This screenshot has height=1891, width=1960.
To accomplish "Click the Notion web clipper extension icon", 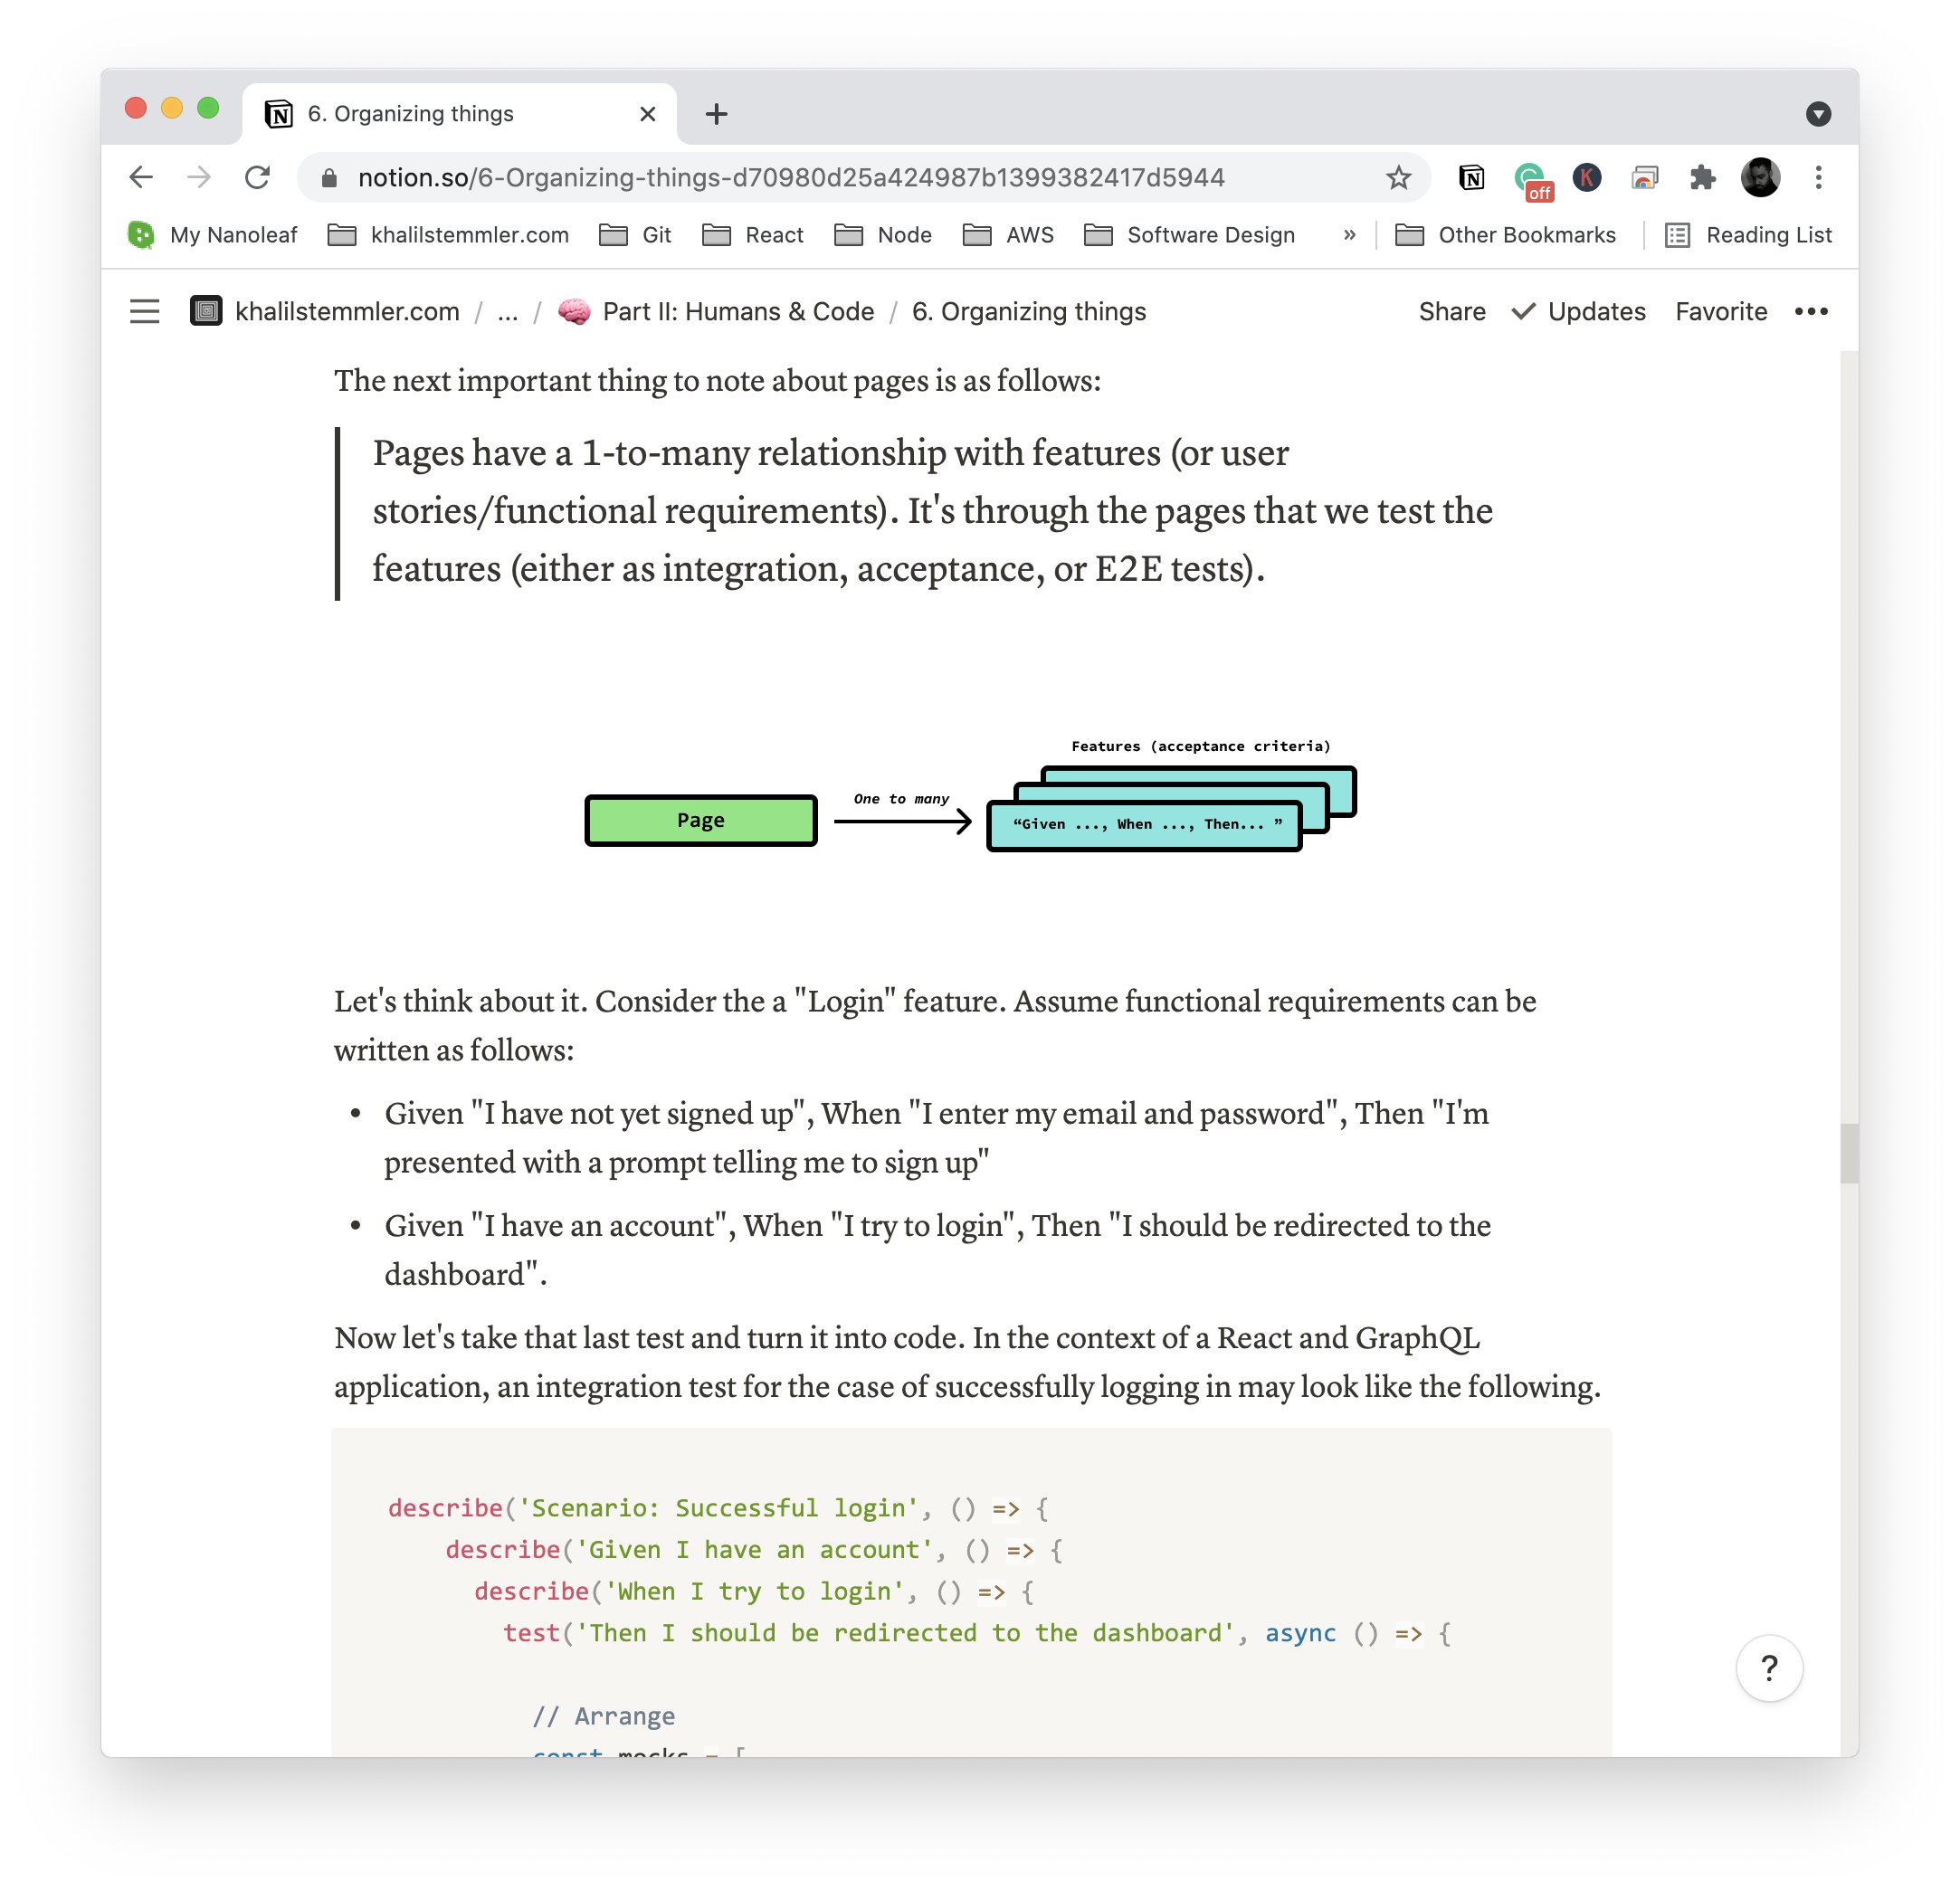I will 1471,178.
